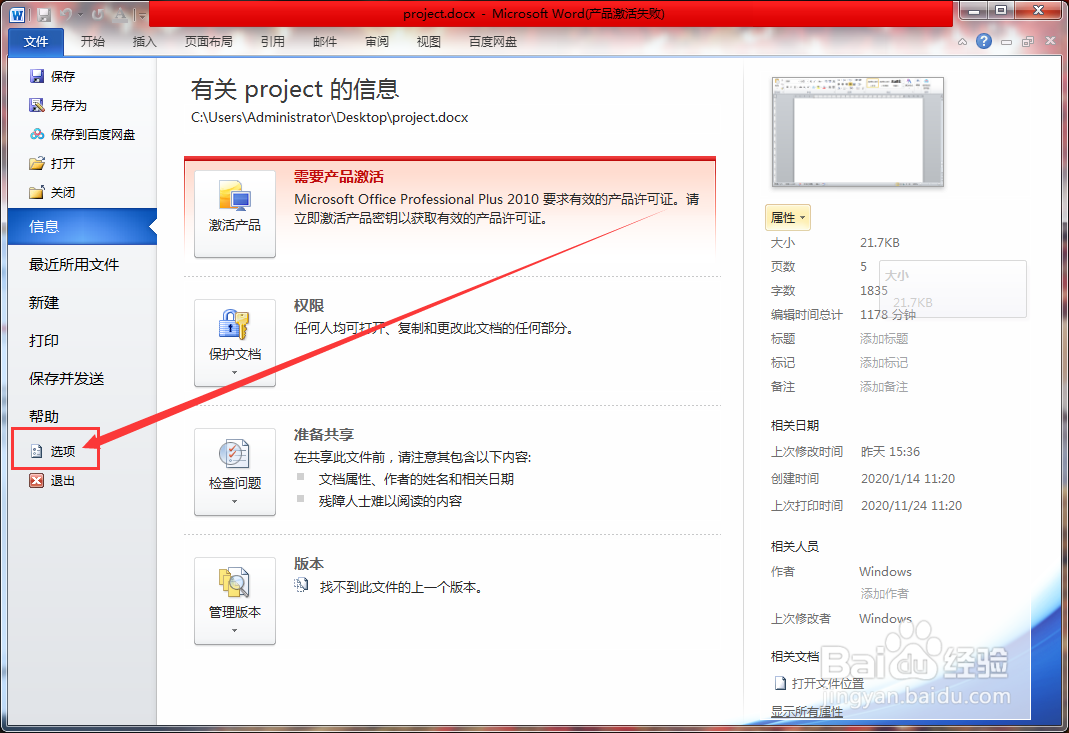Click the 1178 分钟 editing time value
Image resolution: width=1069 pixels, height=733 pixels.
coord(888,315)
